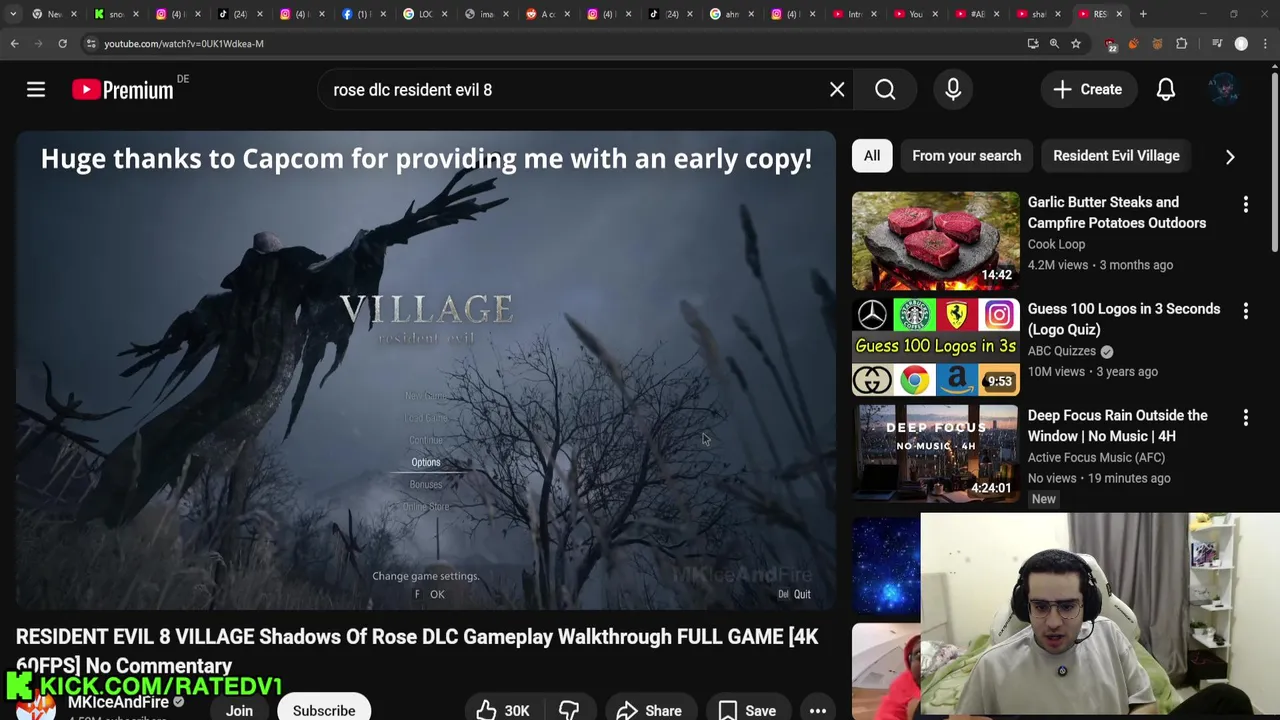Visit Active Focus Music (AFC) channel

point(1096,457)
